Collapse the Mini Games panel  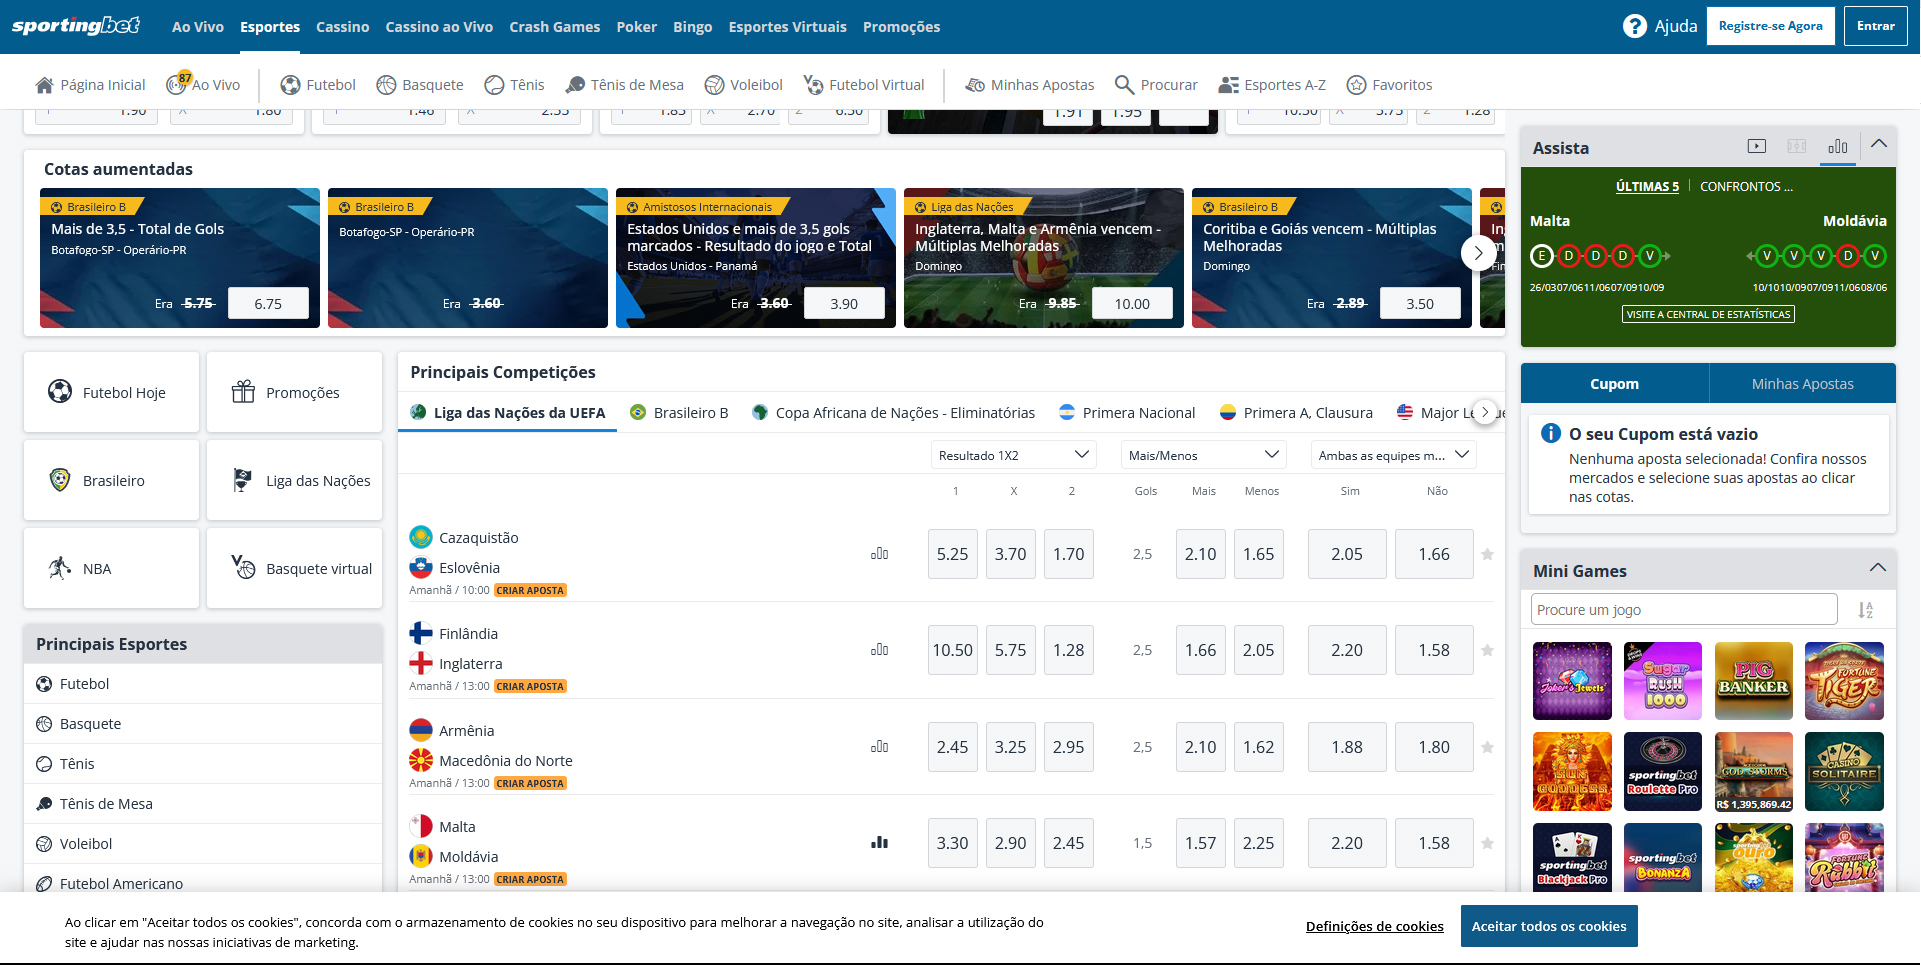(x=1878, y=568)
